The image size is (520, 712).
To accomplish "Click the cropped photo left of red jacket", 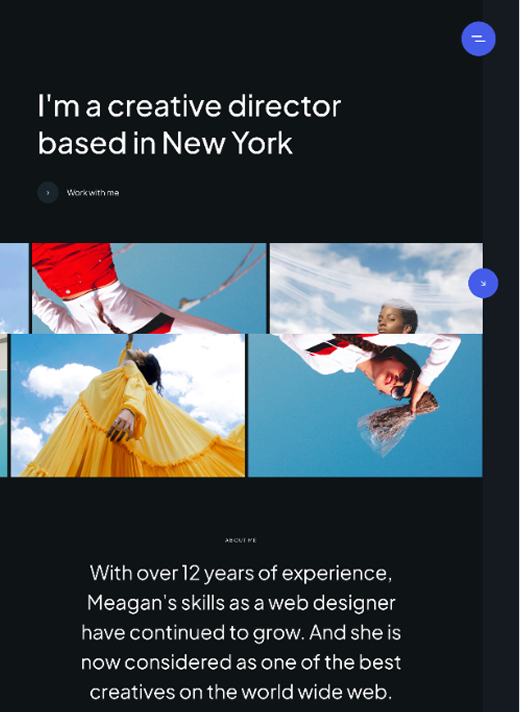I will tap(14, 288).
